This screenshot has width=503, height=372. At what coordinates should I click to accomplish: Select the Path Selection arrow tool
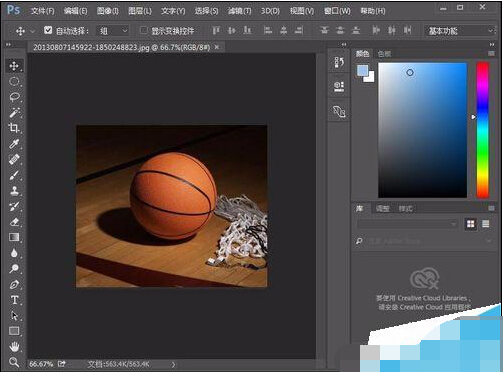[x=14, y=315]
